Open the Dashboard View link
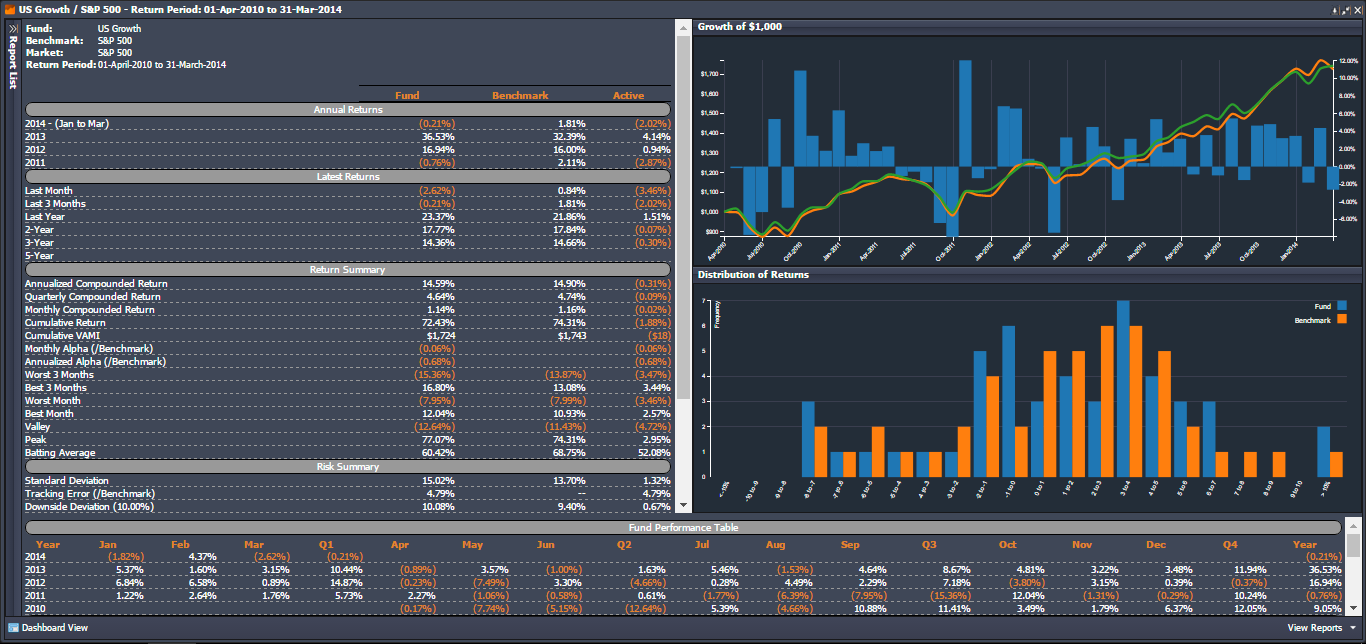This screenshot has height=644, width=1366. 54,628
